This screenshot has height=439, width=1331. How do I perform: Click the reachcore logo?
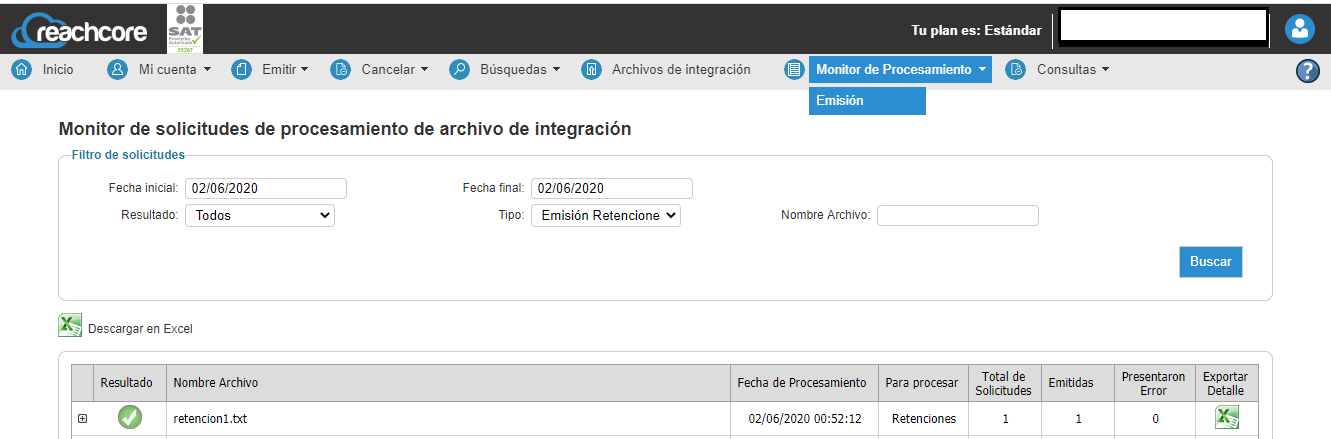pos(80,31)
